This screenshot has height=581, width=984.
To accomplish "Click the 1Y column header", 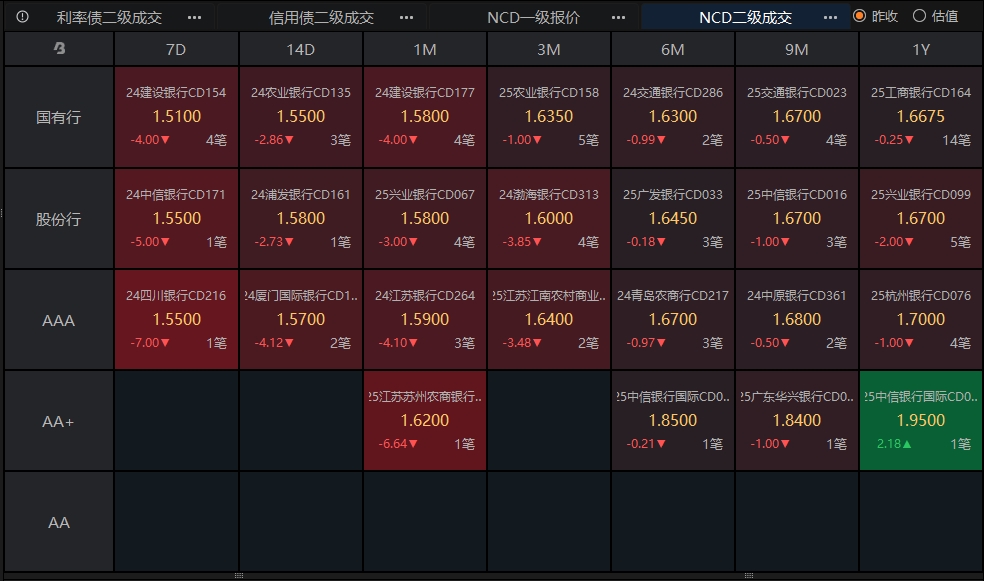I will 921,49.
